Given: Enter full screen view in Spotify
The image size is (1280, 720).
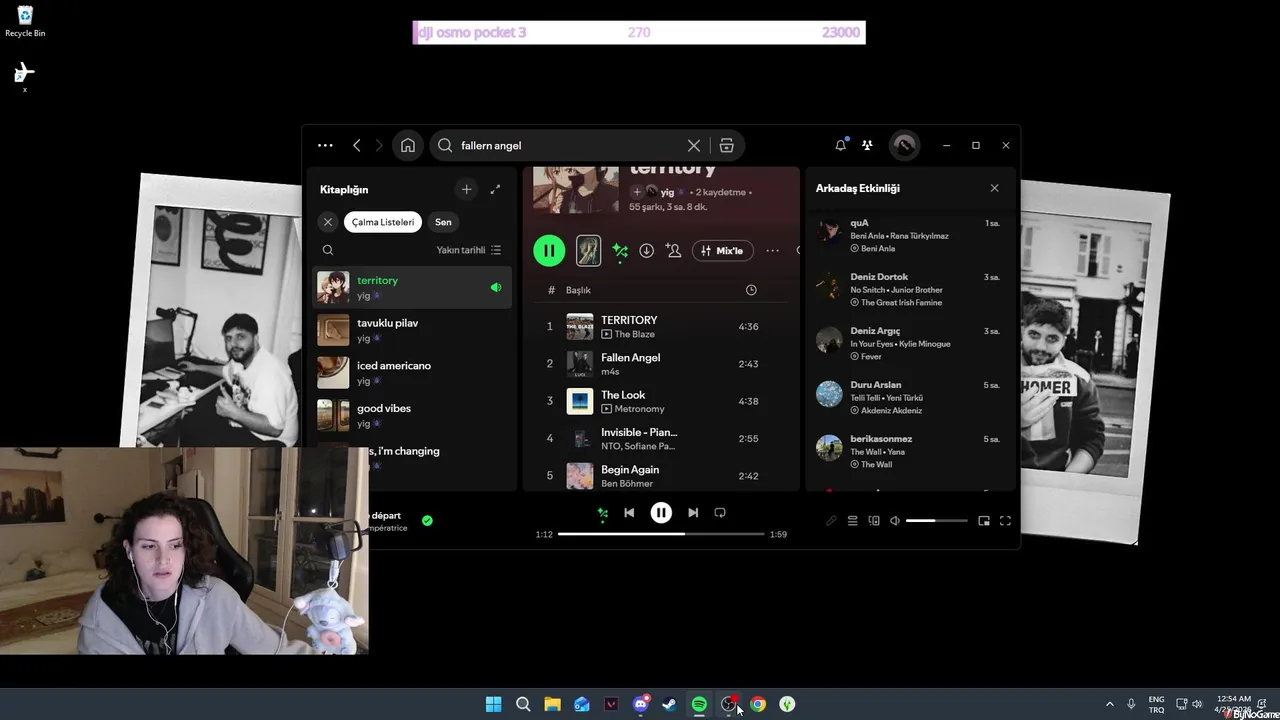Looking at the screenshot, I should [x=1006, y=521].
